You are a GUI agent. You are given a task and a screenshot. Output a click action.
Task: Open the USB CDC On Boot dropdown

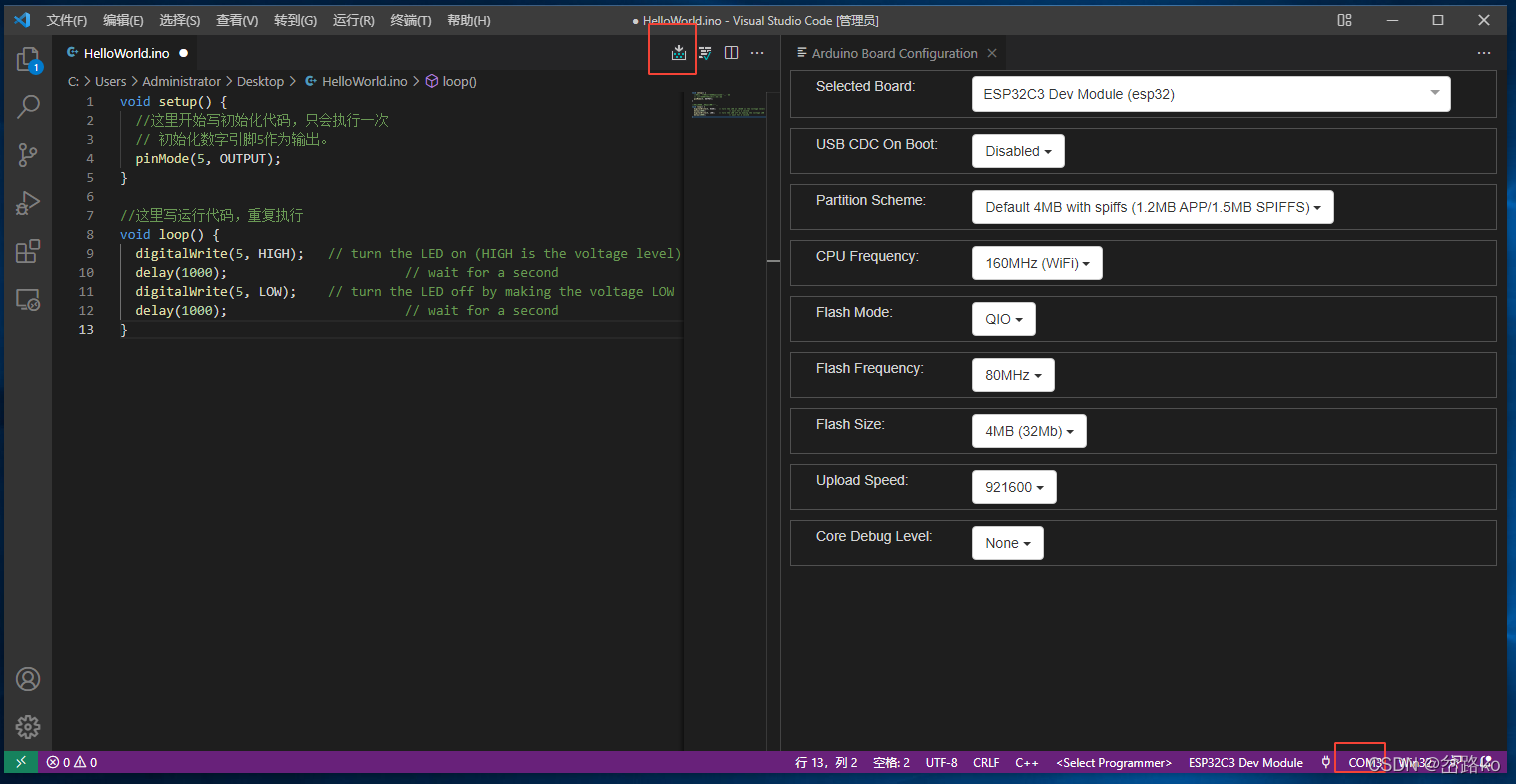(x=1018, y=151)
